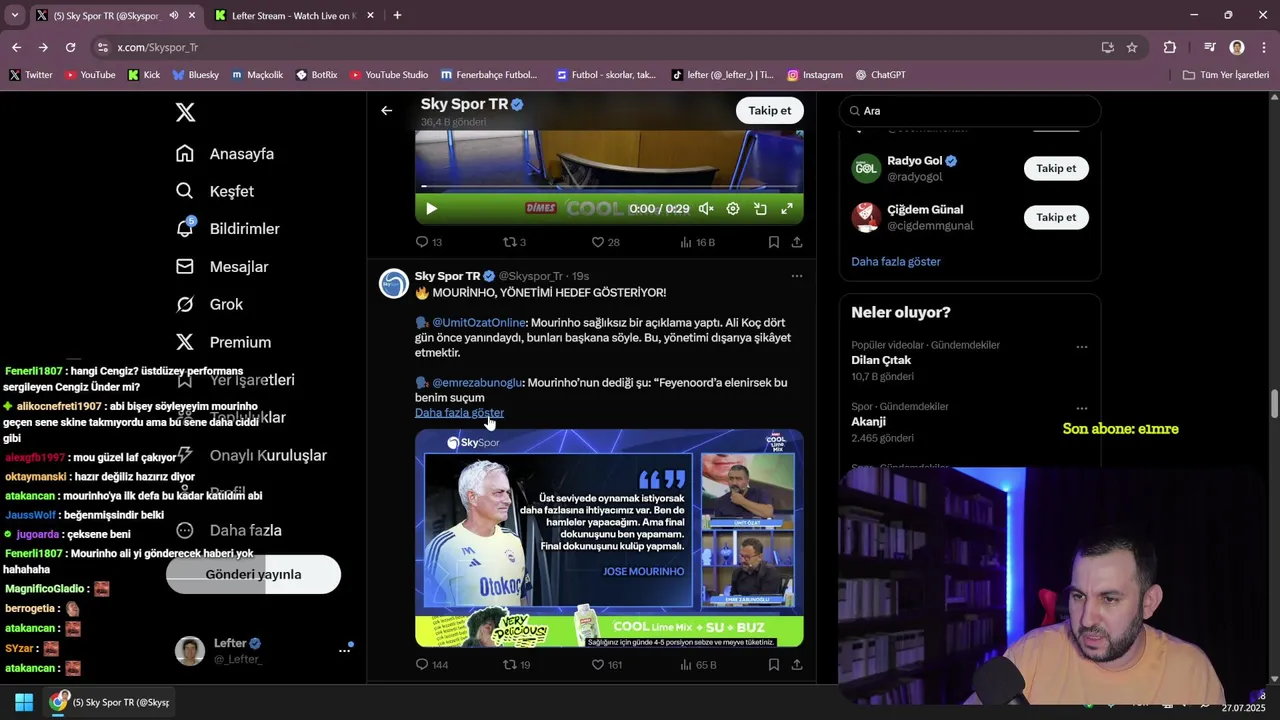Screen dimensions: 1280x720
Task: Expand the video to fullscreen
Action: pos(787,208)
